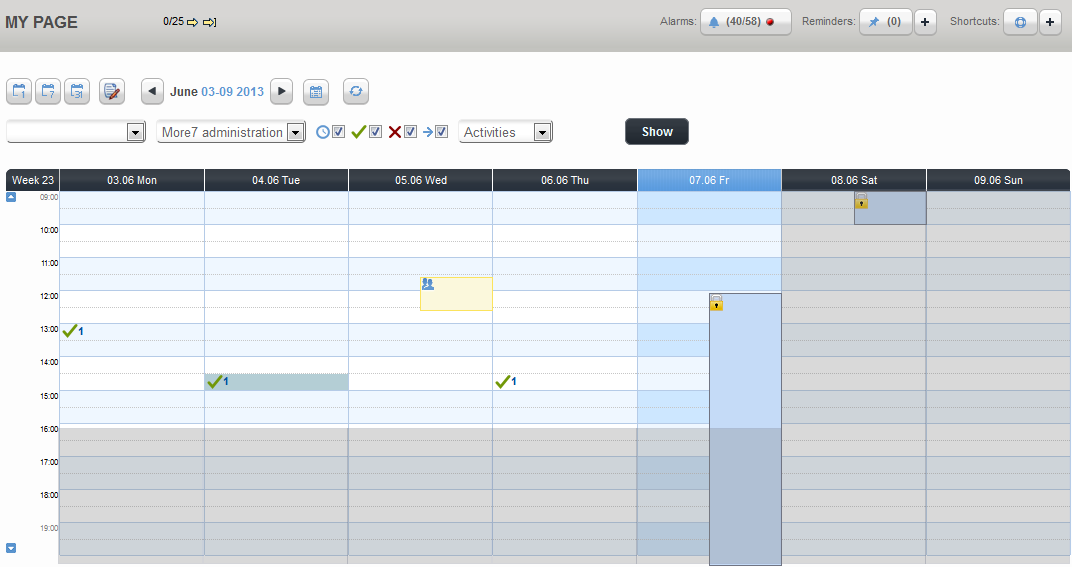Screen dimensions: 1072x567
Task: Toggle the blue arrow forwarded checkbox
Action: tap(442, 131)
